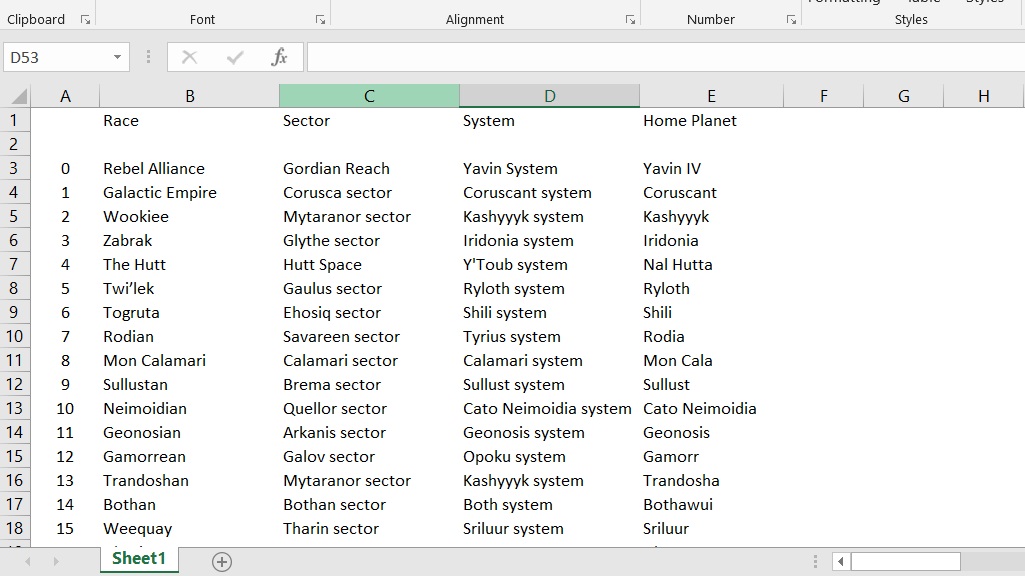
Task: Click the tab bar split handle dots
Action: [815, 561]
